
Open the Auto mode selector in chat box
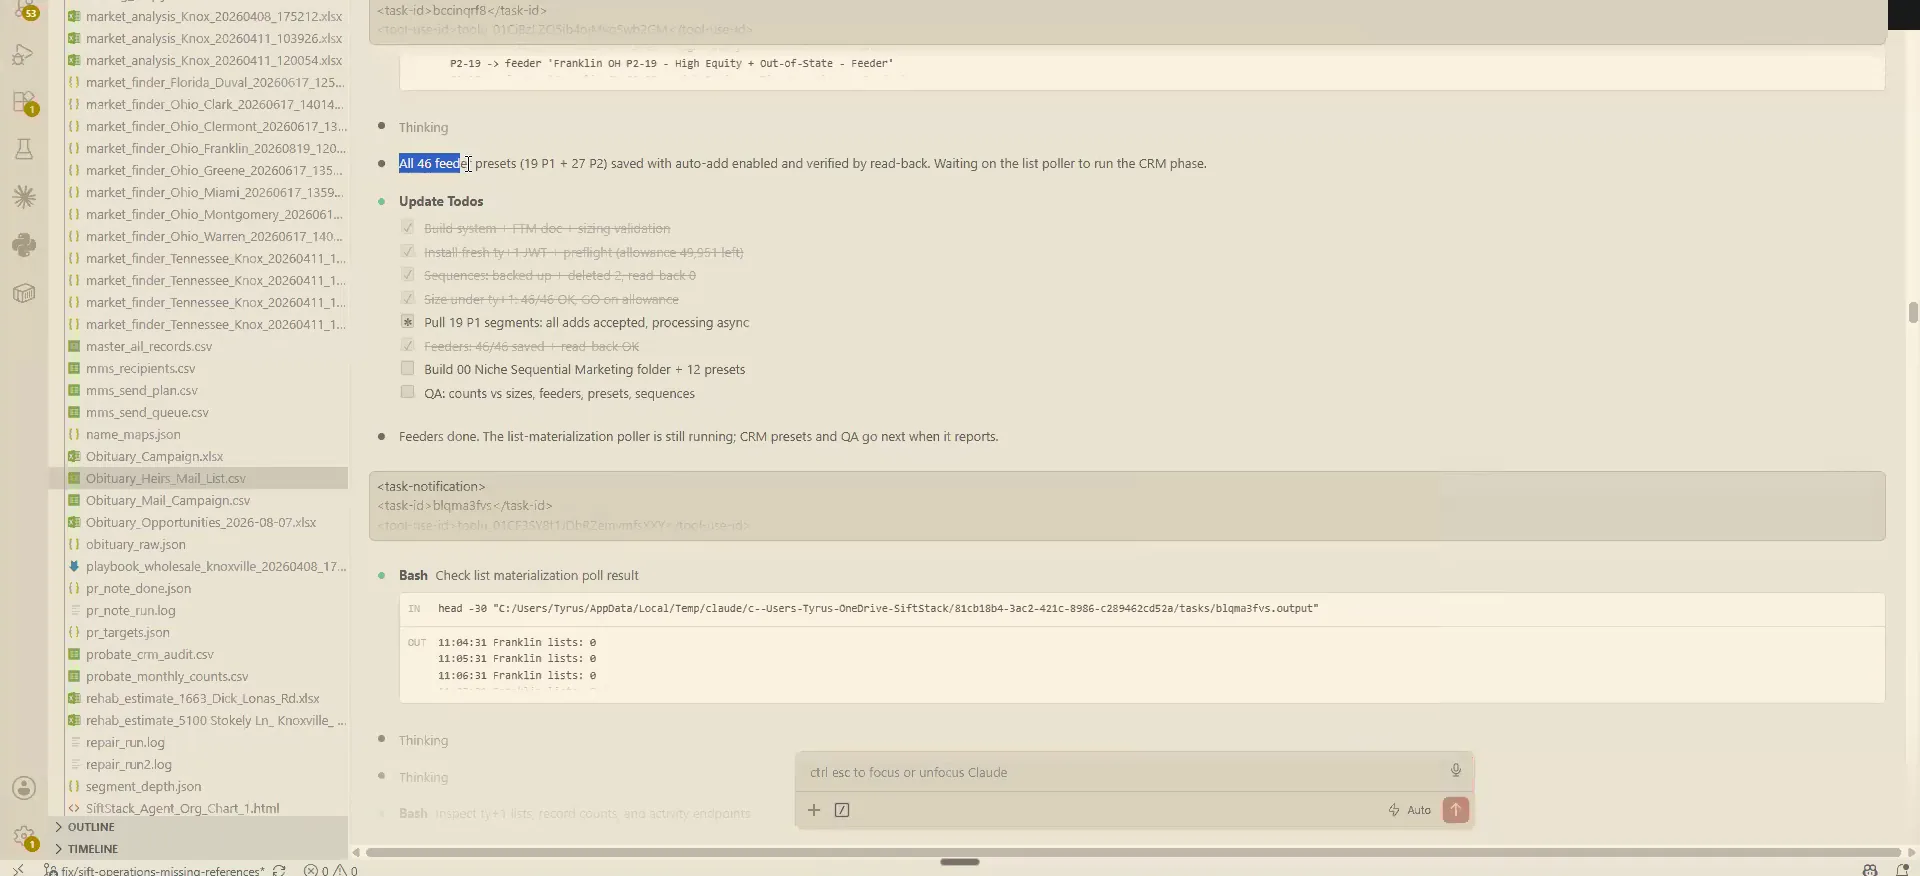1410,810
